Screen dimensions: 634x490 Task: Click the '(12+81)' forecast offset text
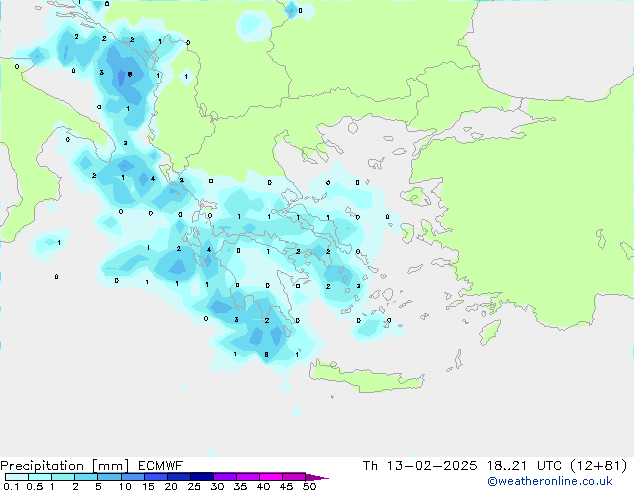coord(599,466)
